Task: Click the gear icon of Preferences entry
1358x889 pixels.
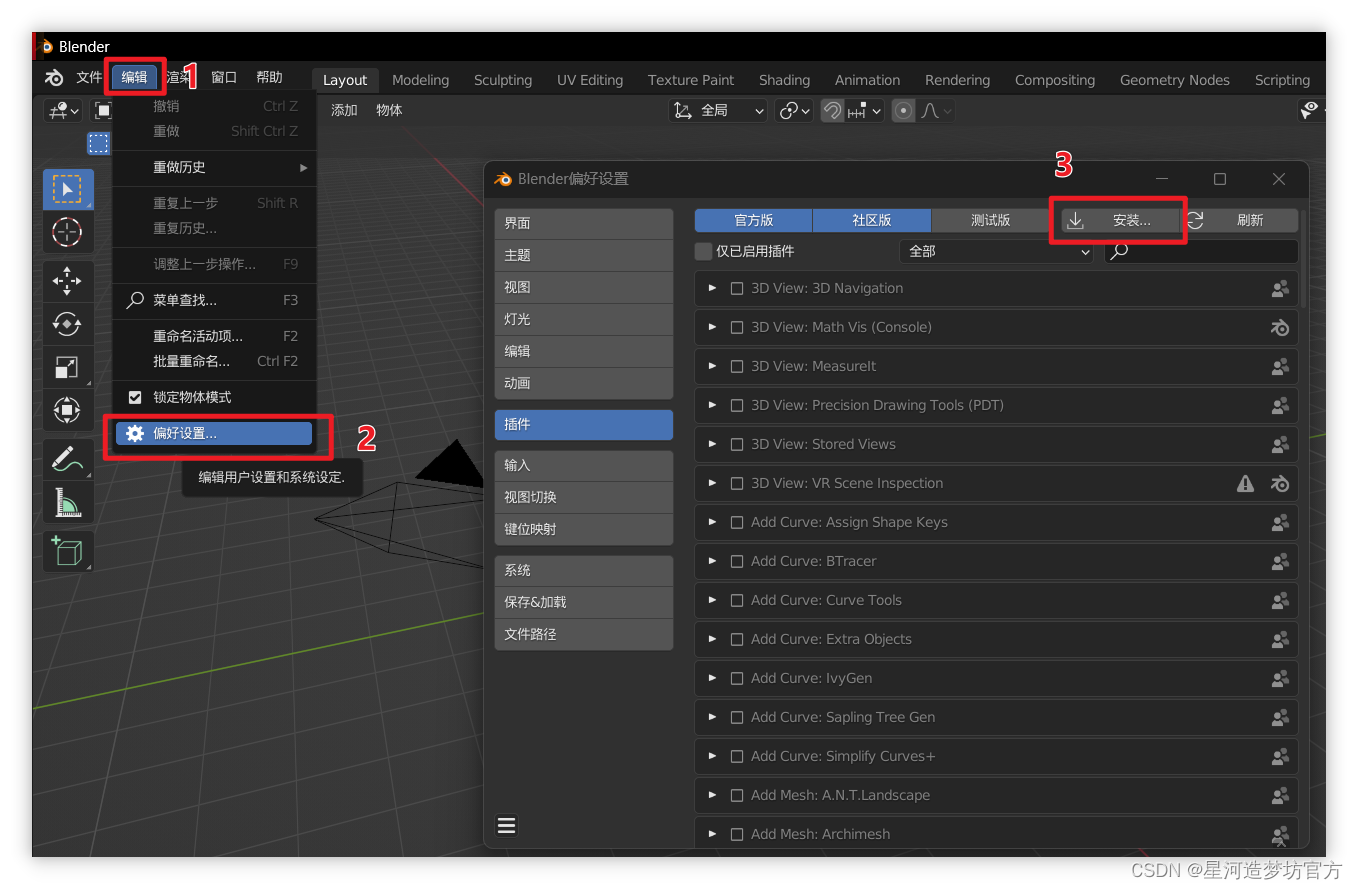Action: pos(135,433)
